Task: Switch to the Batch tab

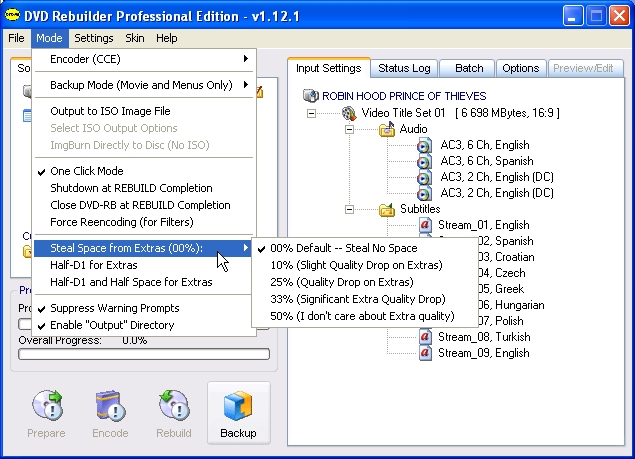Action: click(x=468, y=68)
